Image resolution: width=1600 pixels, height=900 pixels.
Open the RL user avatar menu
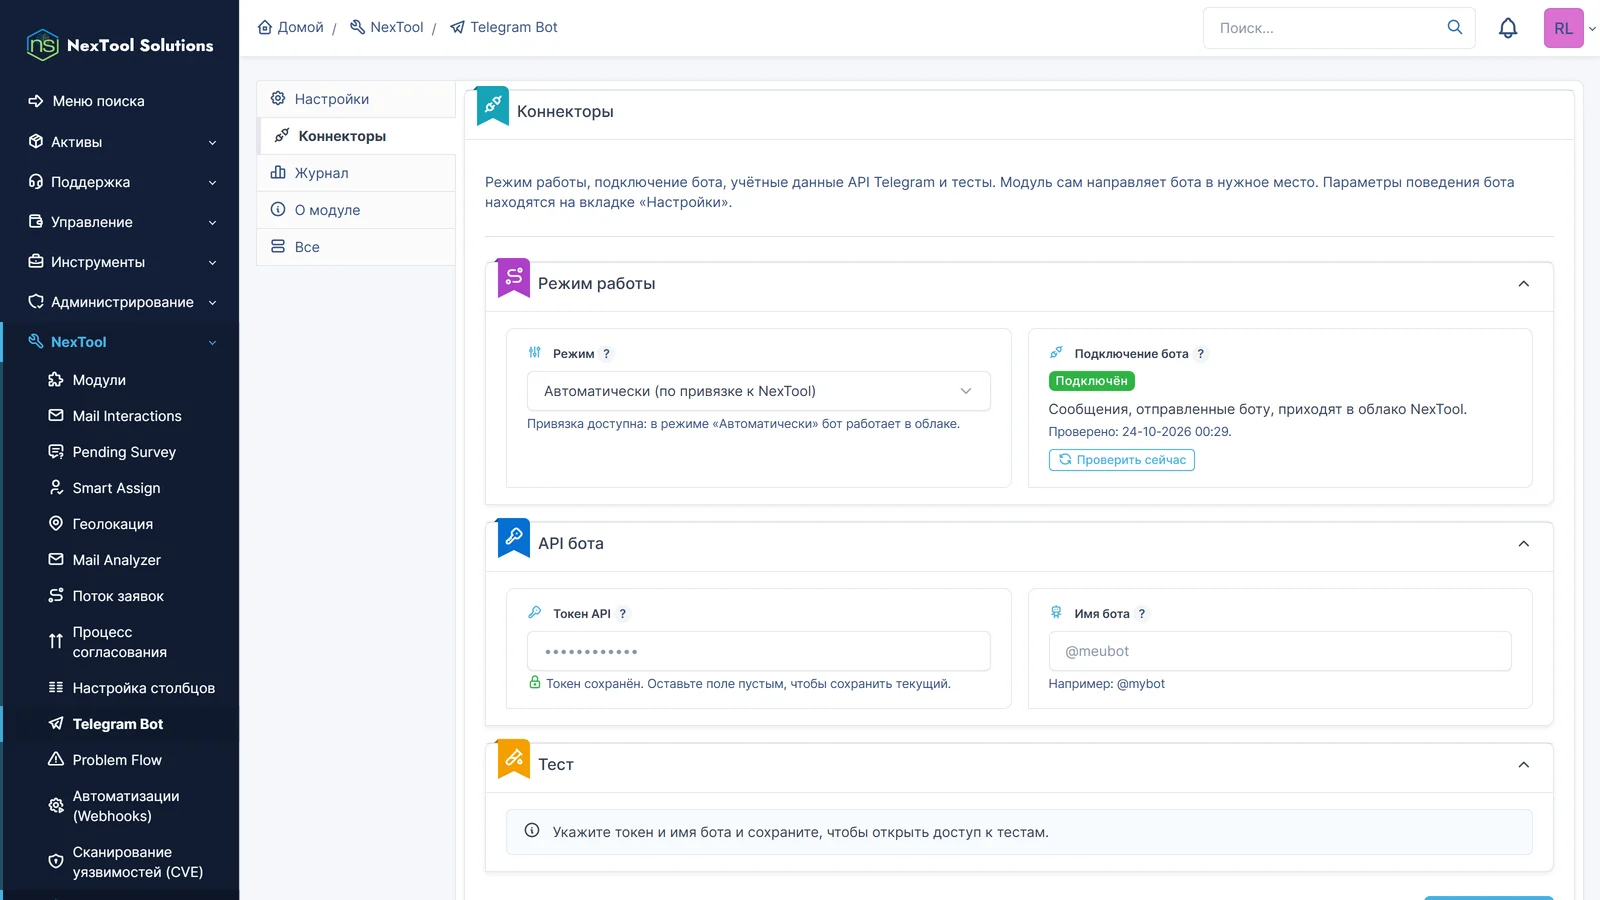(x=1564, y=28)
